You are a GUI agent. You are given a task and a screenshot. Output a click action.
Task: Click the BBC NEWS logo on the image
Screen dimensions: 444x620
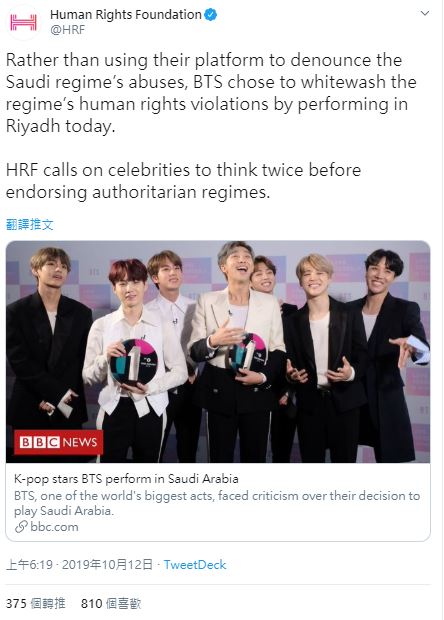pos(59,442)
